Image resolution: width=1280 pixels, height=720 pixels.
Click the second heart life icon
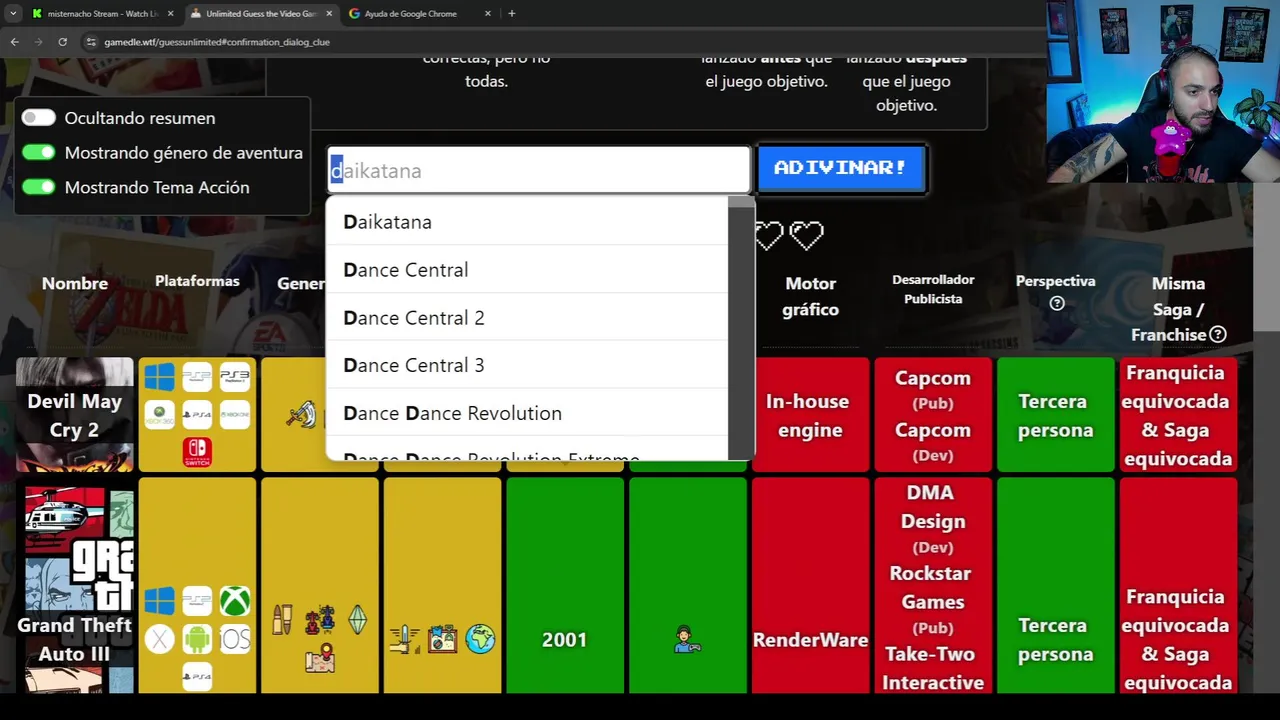coord(807,236)
